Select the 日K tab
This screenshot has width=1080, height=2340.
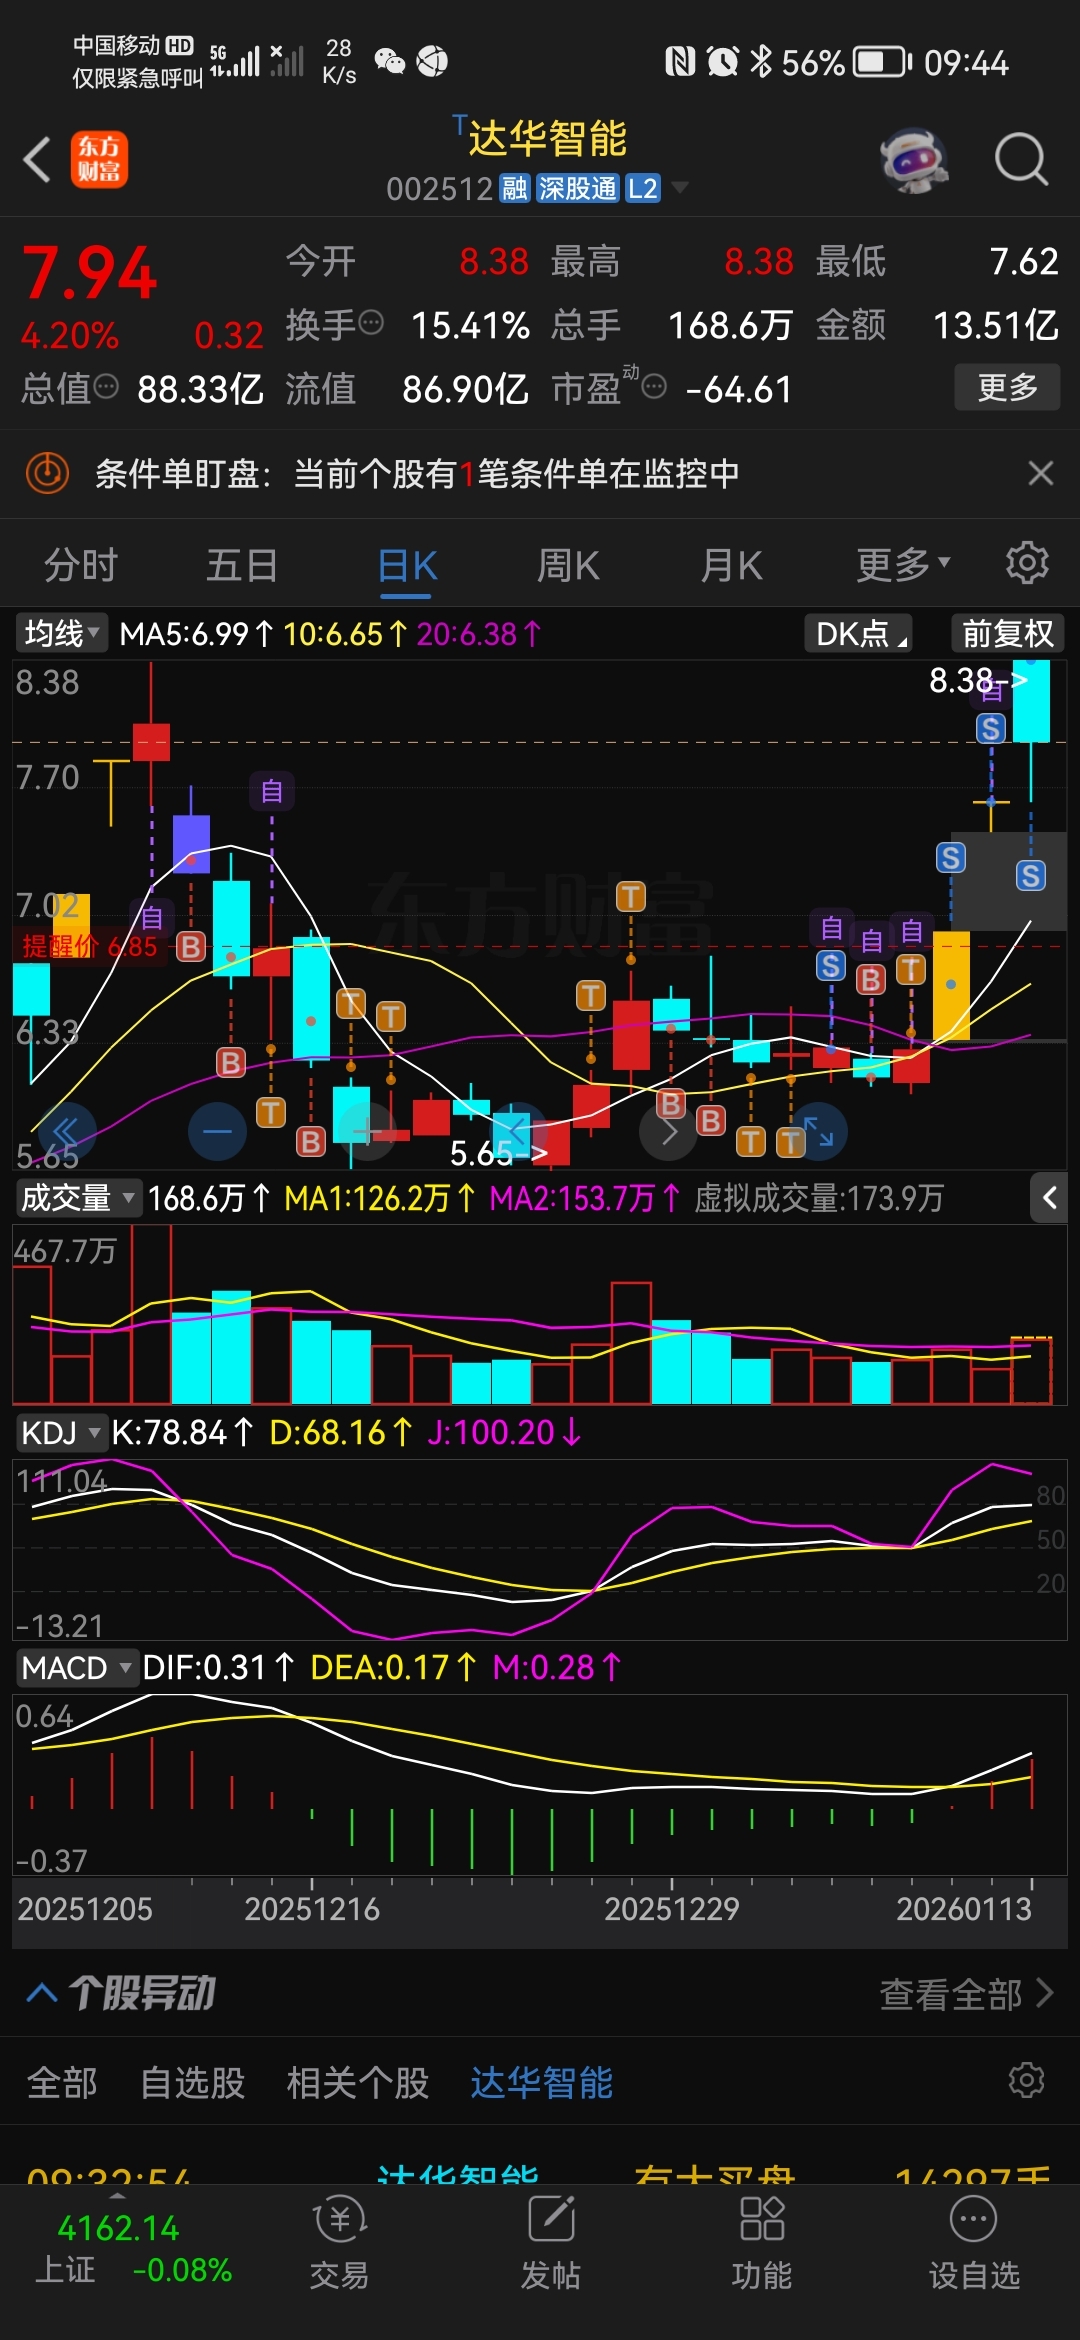point(407,565)
